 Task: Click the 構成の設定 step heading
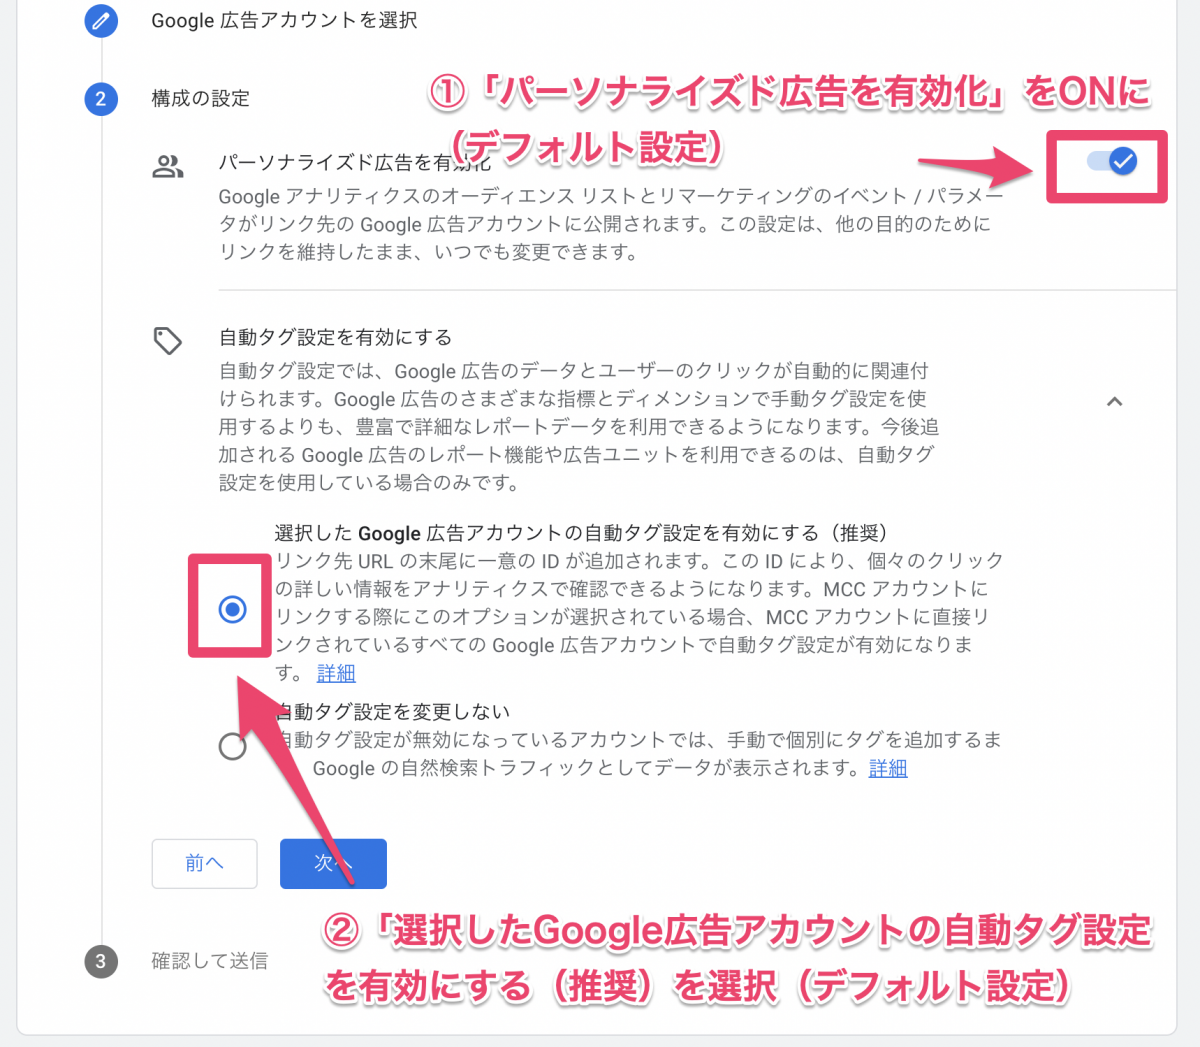pyautogui.click(x=200, y=99)
